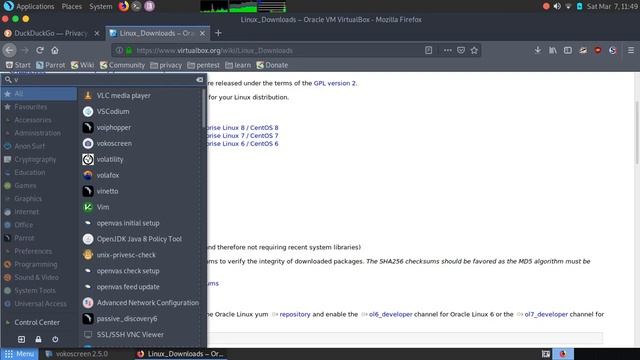Open the pentest bookmarks folder
The image size is (640, 360).
coord(203,65)
